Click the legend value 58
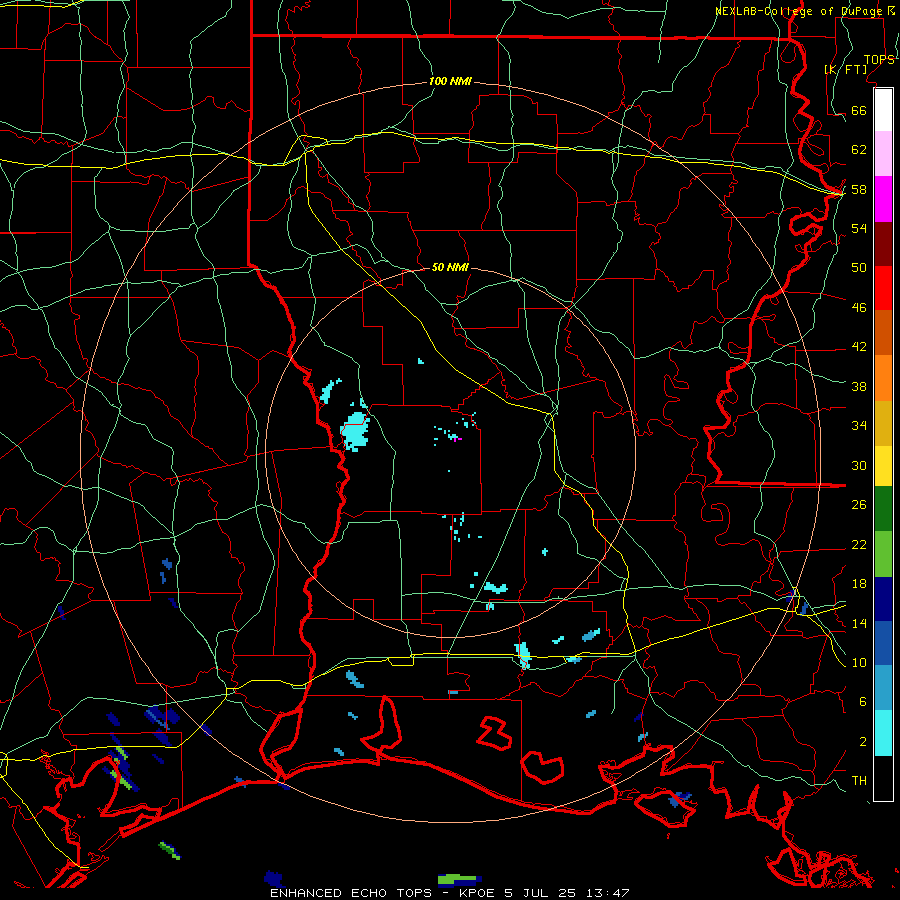This screenshot has height=900, width=900. (x=859, y=189)
